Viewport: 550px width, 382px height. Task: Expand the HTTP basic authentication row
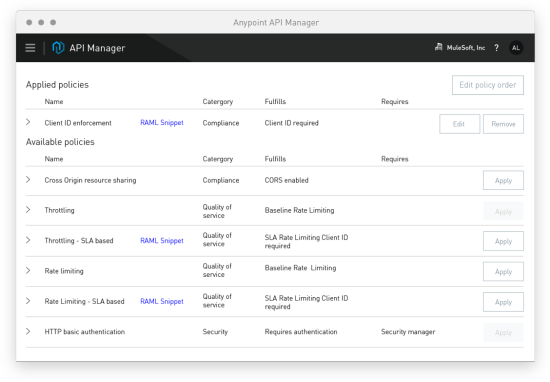point(28,331)
